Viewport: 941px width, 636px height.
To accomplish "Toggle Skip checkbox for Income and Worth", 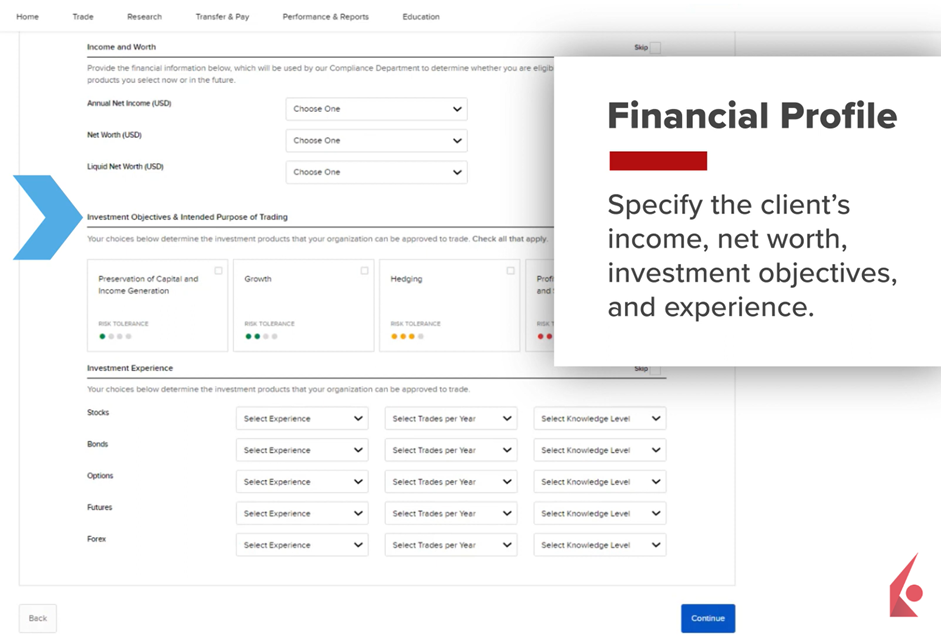I will (655, 48).
